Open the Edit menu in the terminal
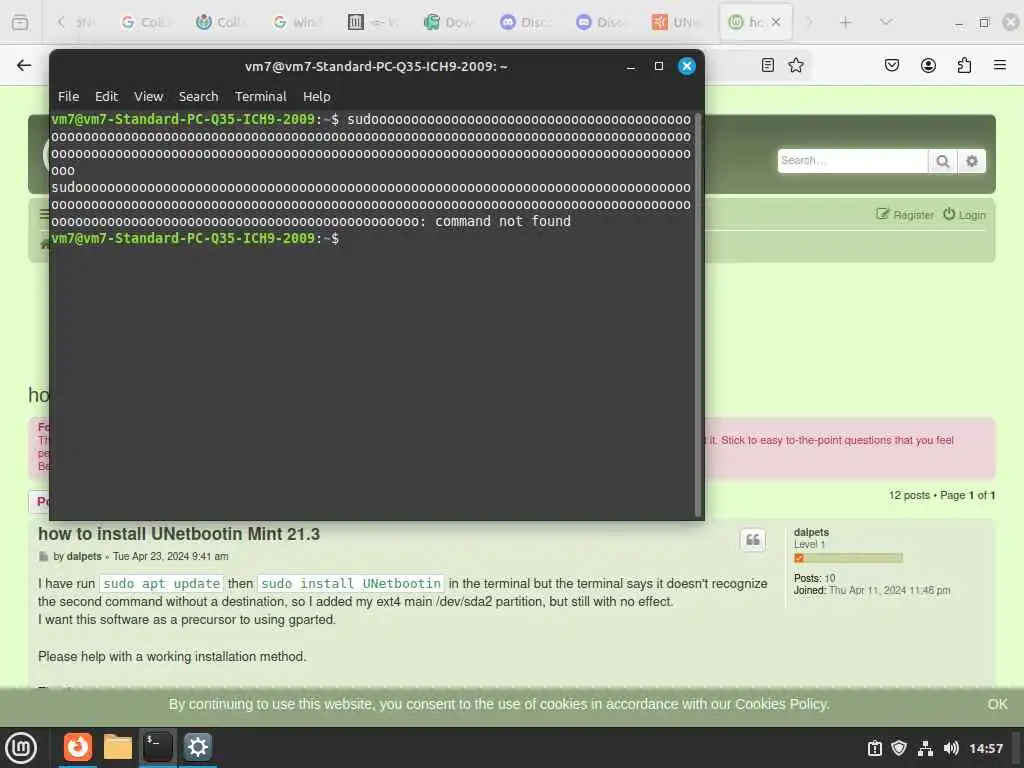The width and height of the screenshot is (1024, 768). point(106,97)
